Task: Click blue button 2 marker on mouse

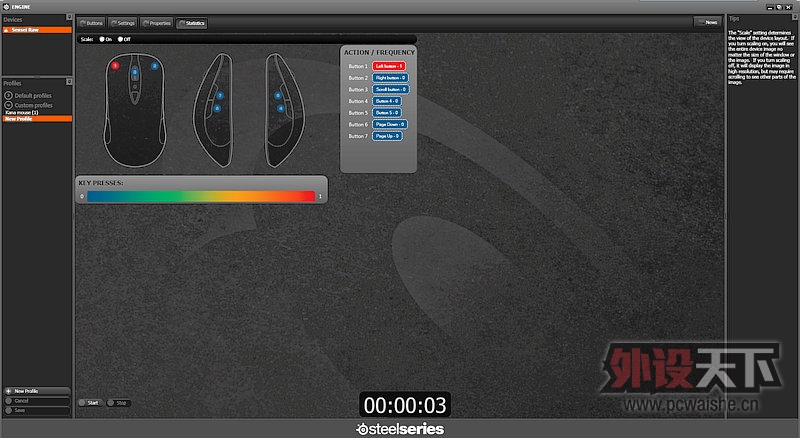Action: (154, 66)
